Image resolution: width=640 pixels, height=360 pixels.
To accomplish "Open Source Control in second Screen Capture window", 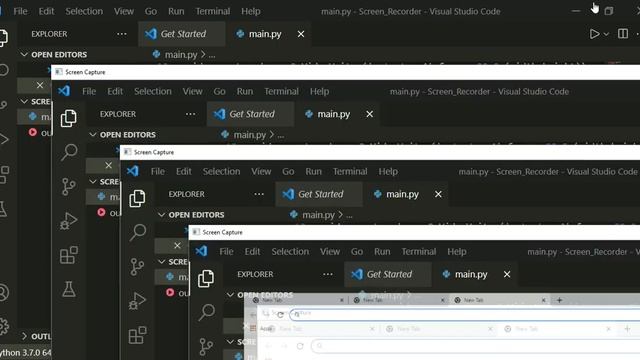I will [x=137, y=267].
